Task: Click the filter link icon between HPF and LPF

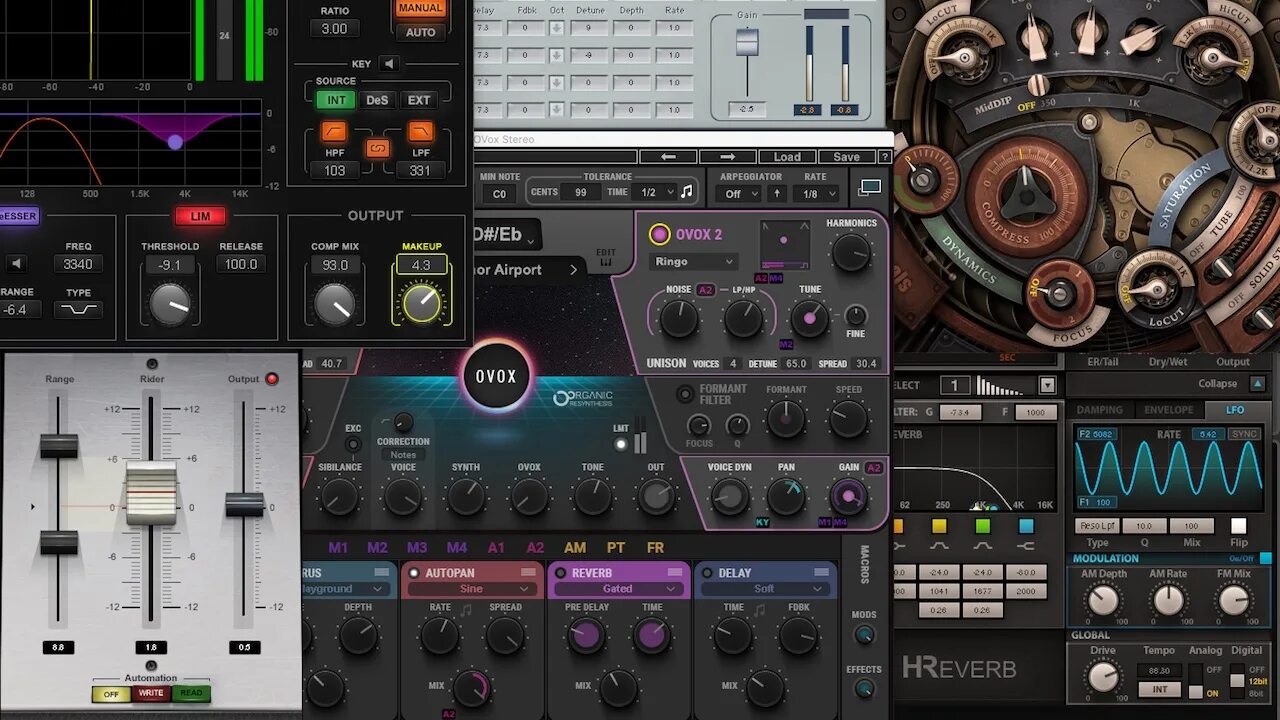Action: coord(377,148)
